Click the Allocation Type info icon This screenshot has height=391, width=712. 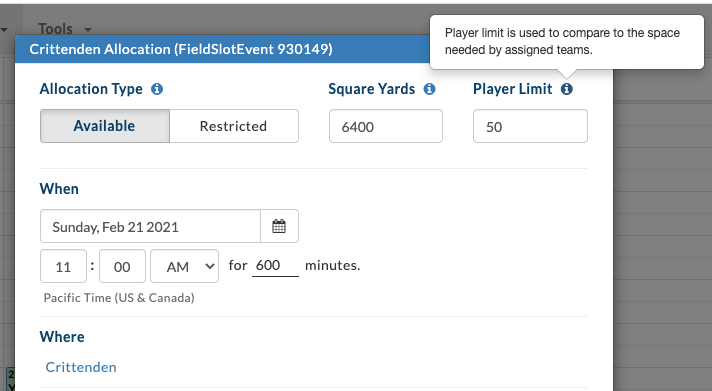click(157, 89)
